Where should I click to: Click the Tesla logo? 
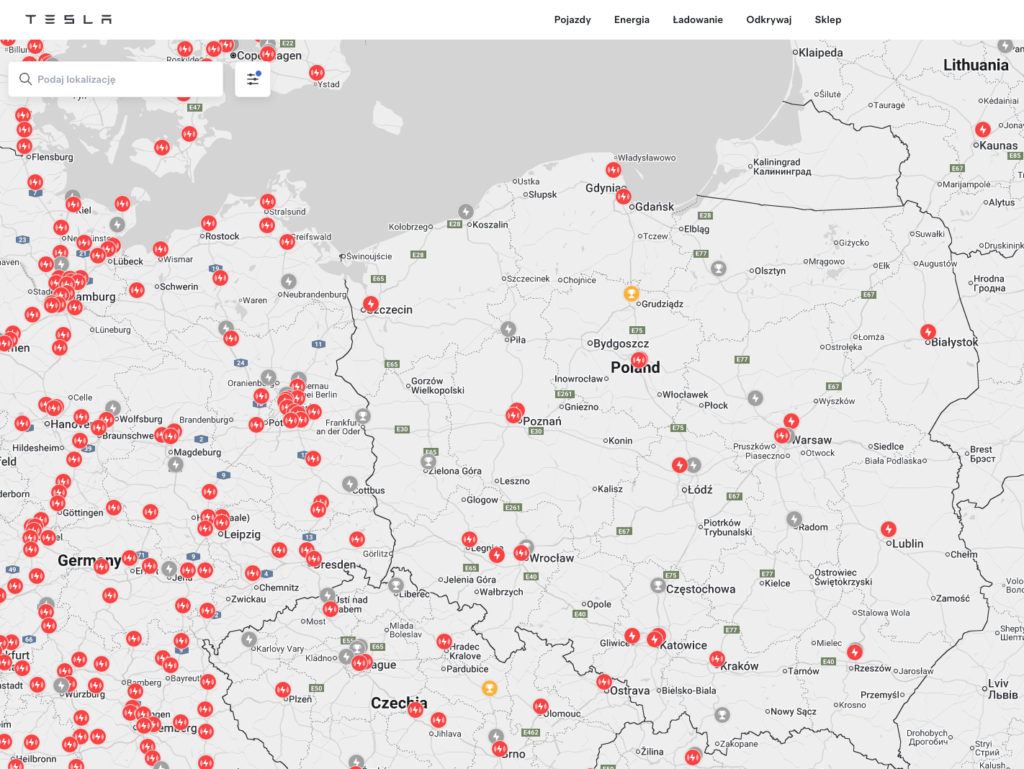pyautogui.click(x=68, y=19)
